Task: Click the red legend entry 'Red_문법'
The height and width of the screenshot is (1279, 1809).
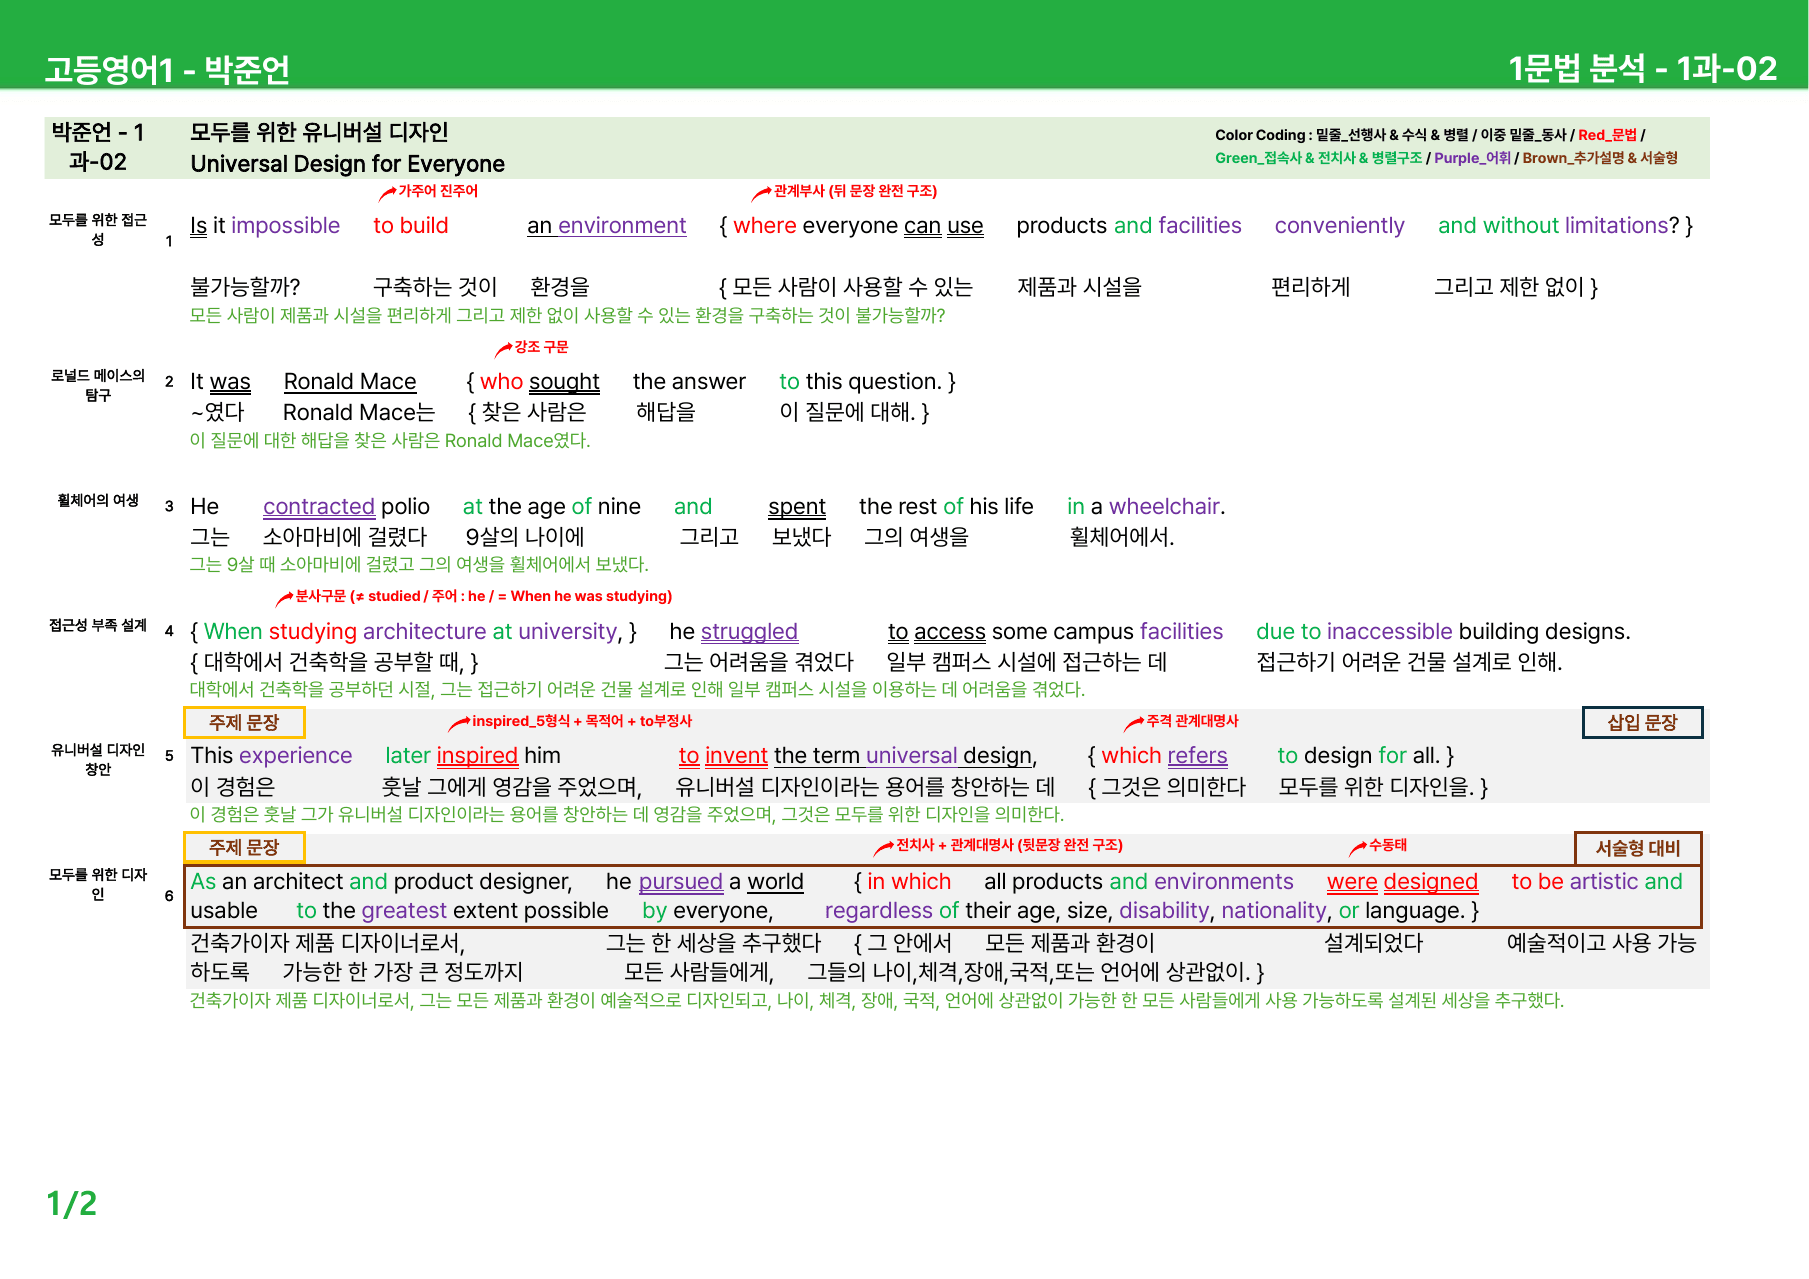Action: coord(1607,135)
